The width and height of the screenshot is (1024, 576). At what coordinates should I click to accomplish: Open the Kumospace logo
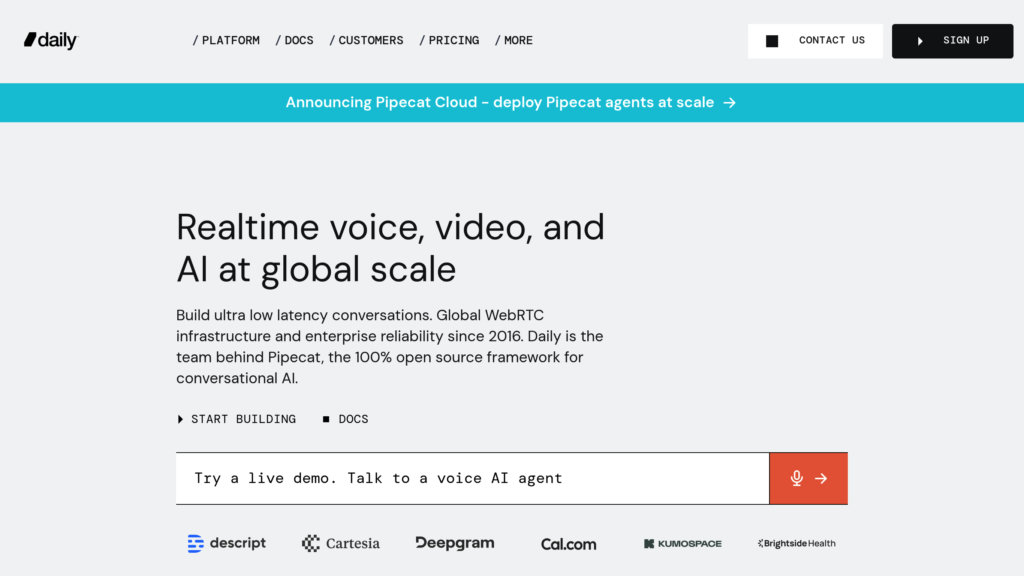[682, 544]
